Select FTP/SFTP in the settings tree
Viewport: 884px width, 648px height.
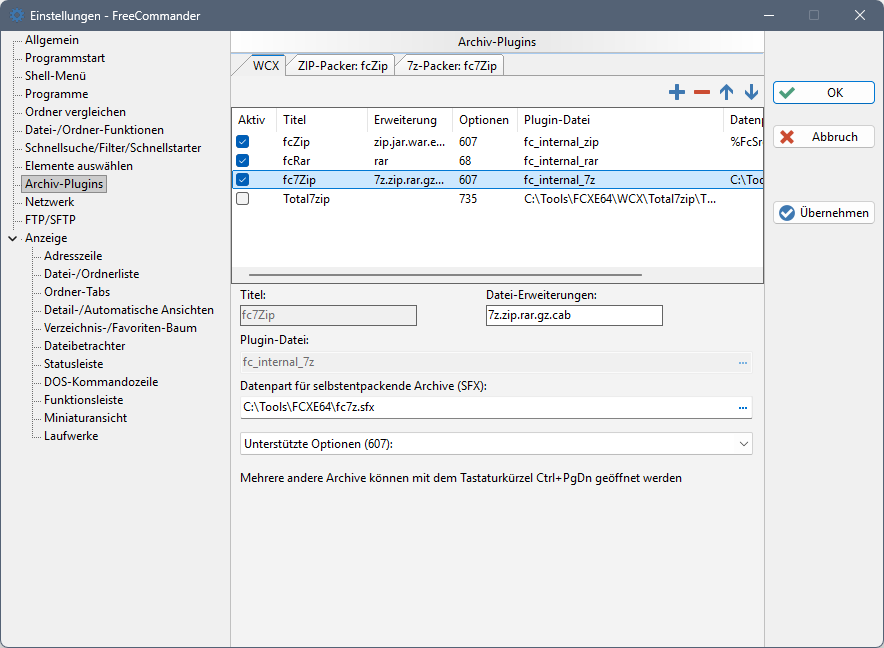tap(50, 220)
